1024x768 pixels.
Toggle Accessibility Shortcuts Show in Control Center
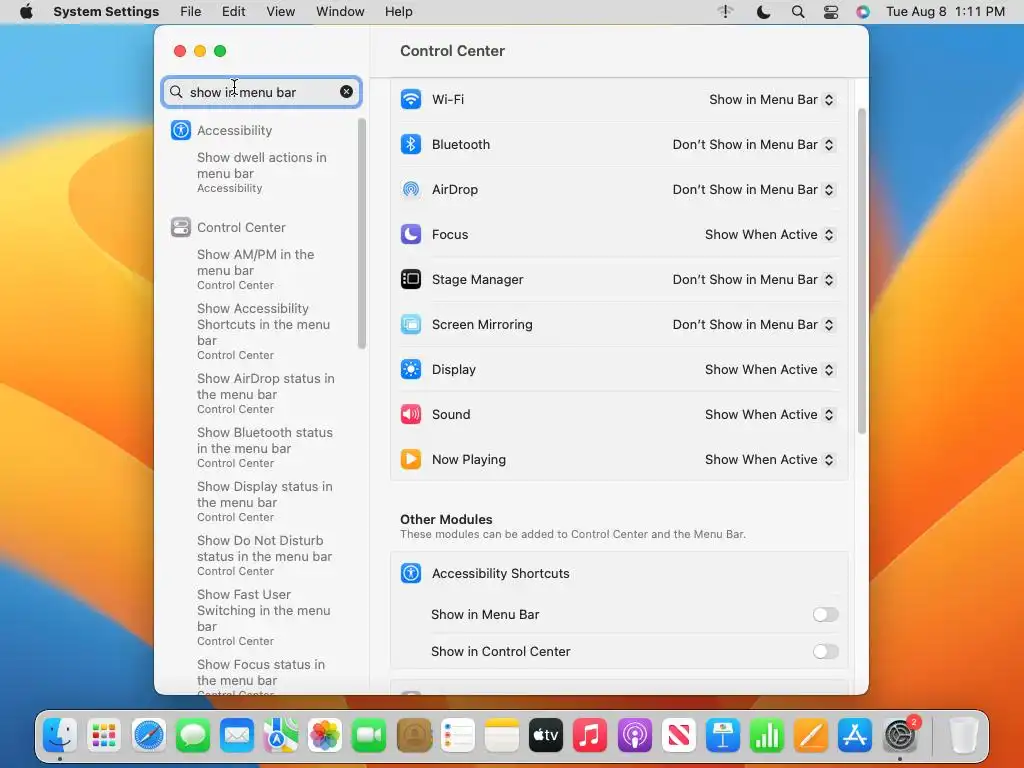tap(825, 652)
